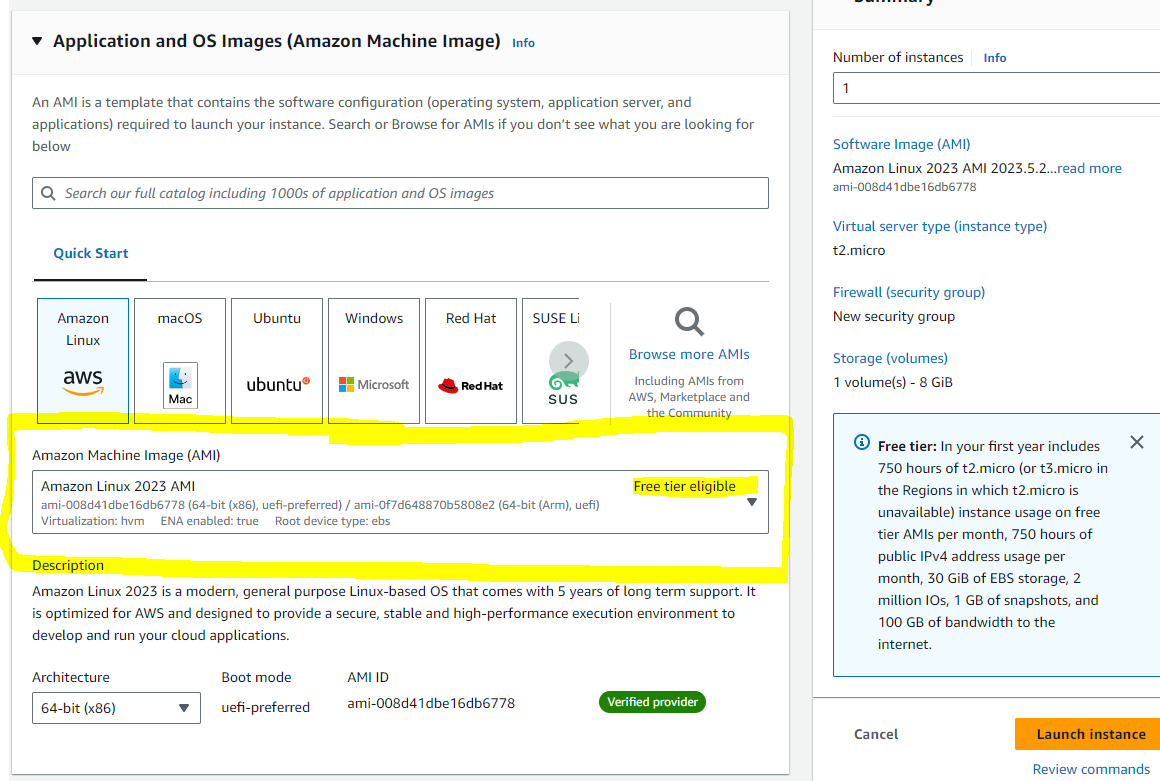
Task: Click the AMI ID ami-008d41dbe16db6778 value below Description
Action: coord(431,703)
